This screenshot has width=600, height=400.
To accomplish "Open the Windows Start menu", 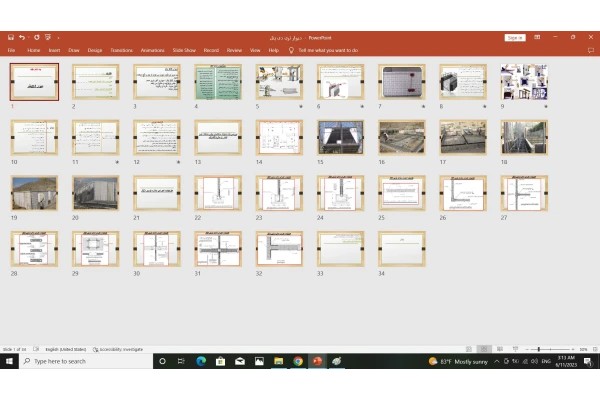I will point(9,361).
